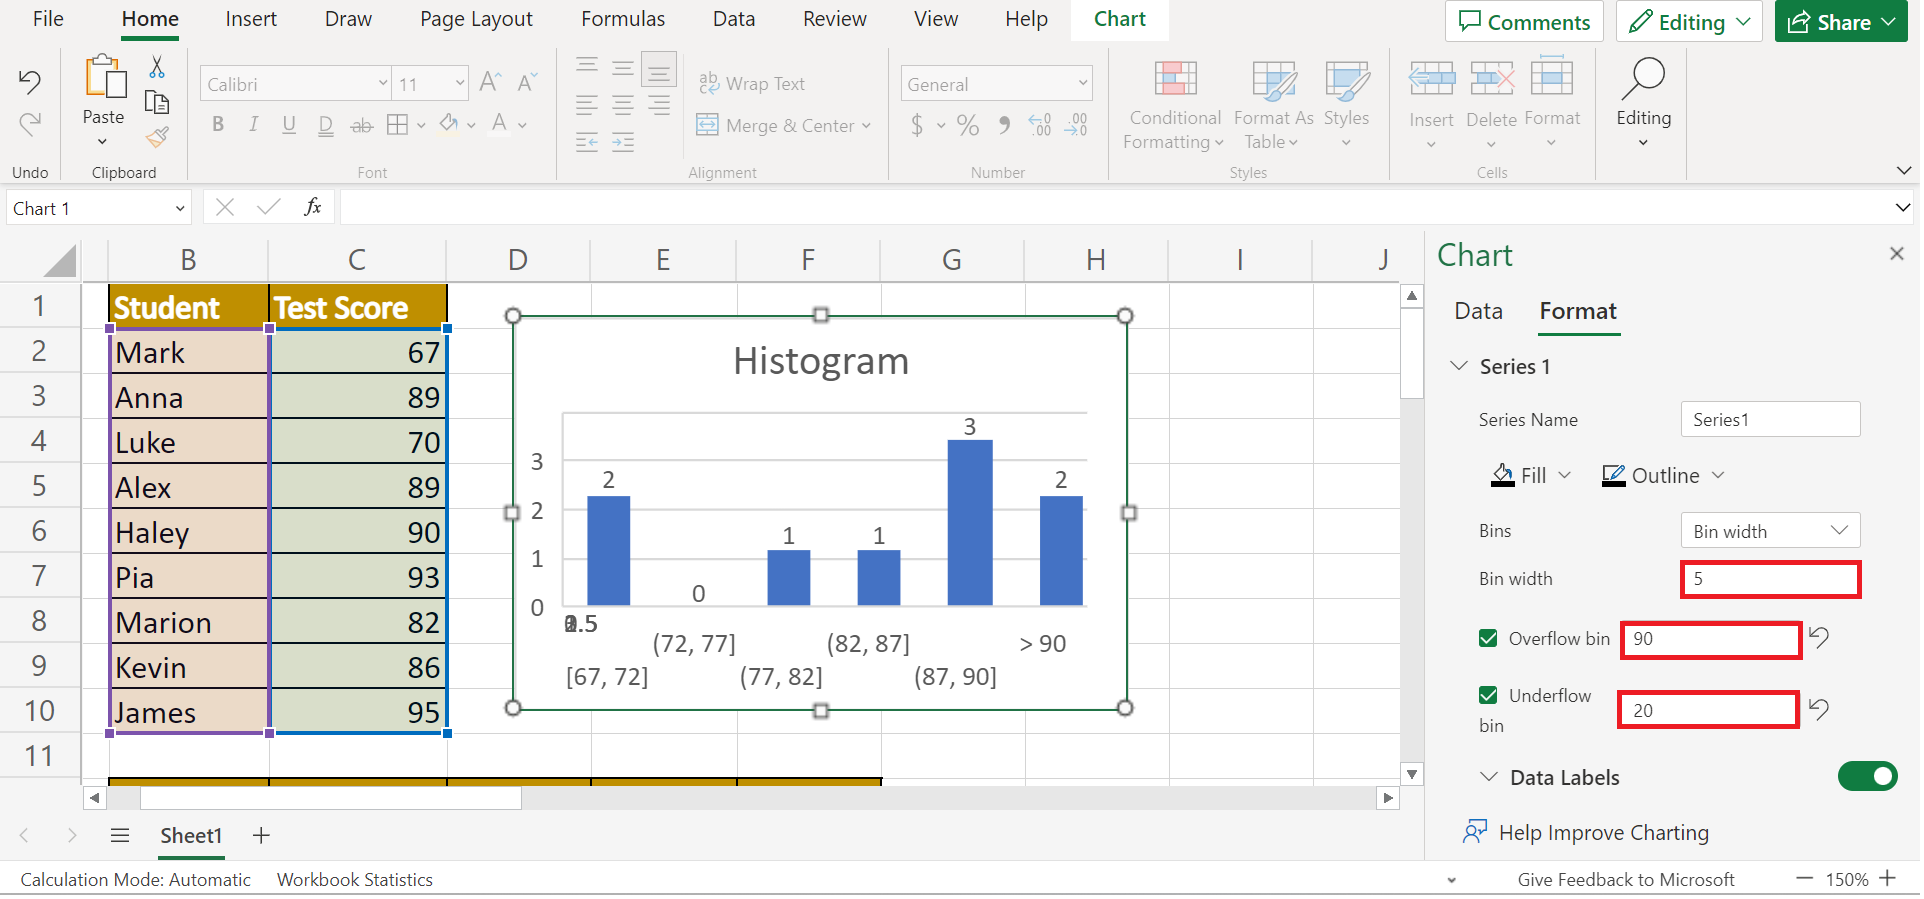Click the Bin width input field
This screenshot has height=899, width=1924.
pyautogui.click(x=1769, y=580)
